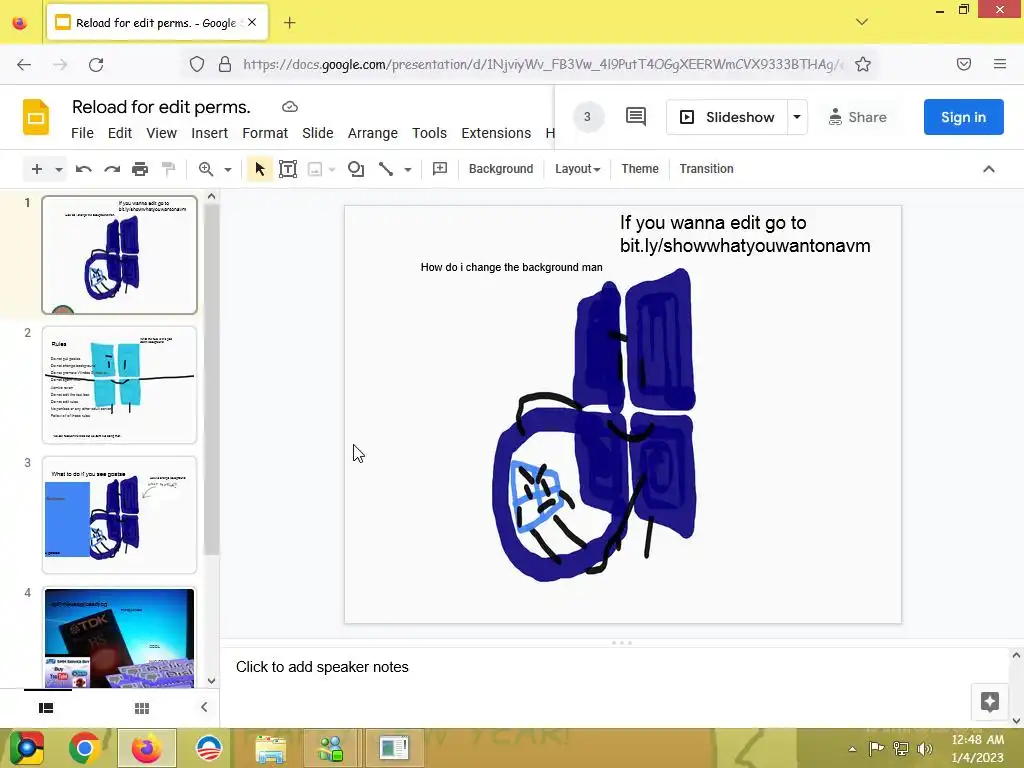The width and height of the screenshot is (1024, 768).
Task: Open the File menu
Action: [x=82, y=133]
